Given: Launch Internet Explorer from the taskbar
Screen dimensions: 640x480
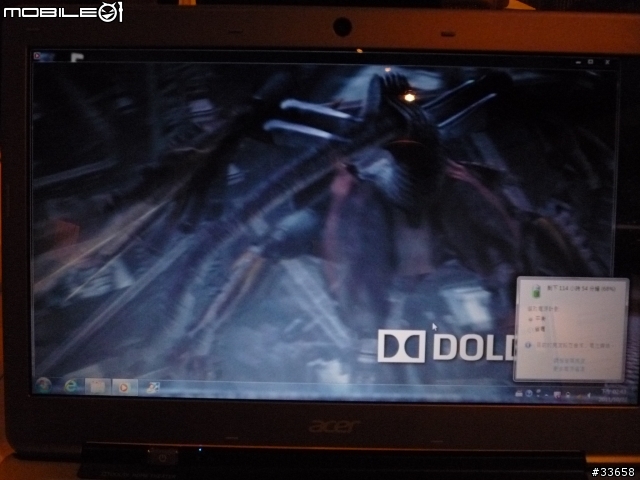Looking at the screenshot, I should pos(71,386).
